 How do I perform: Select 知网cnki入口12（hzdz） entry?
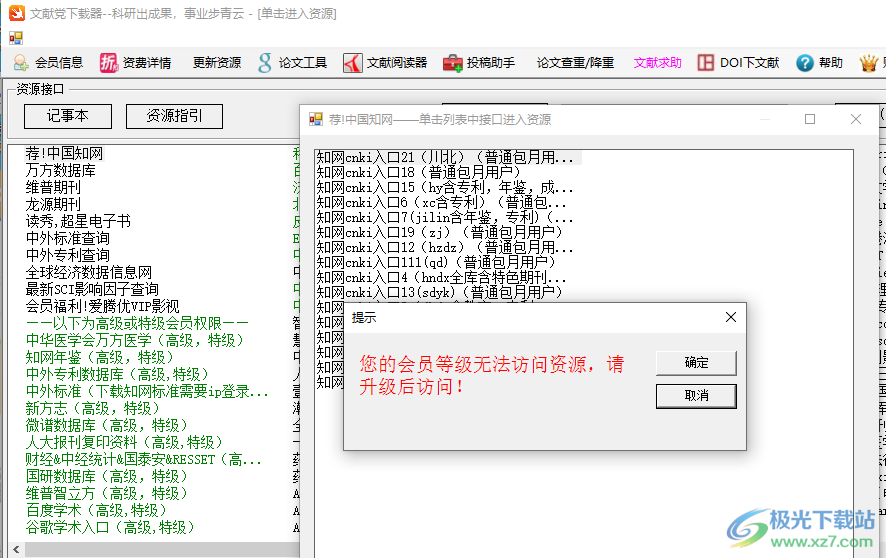pyautogui.click(x=445, y=247)
